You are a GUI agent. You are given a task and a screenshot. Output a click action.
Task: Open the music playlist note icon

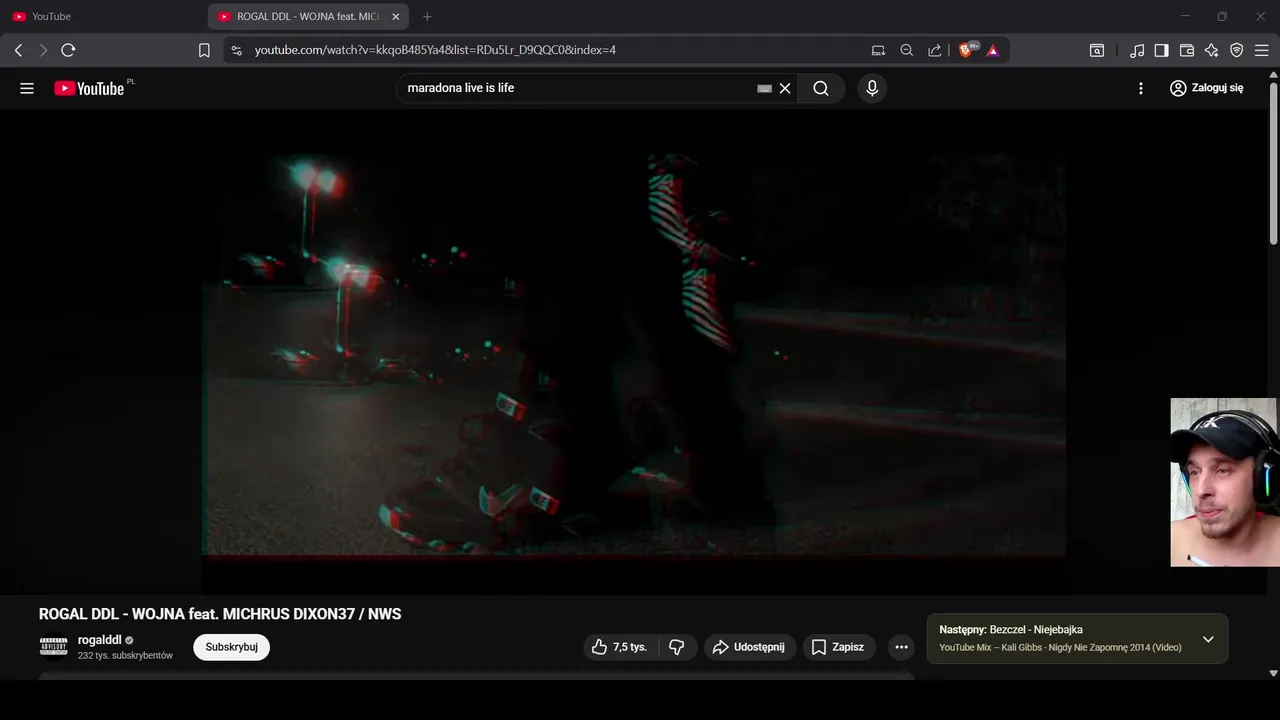pos(1137,50)
